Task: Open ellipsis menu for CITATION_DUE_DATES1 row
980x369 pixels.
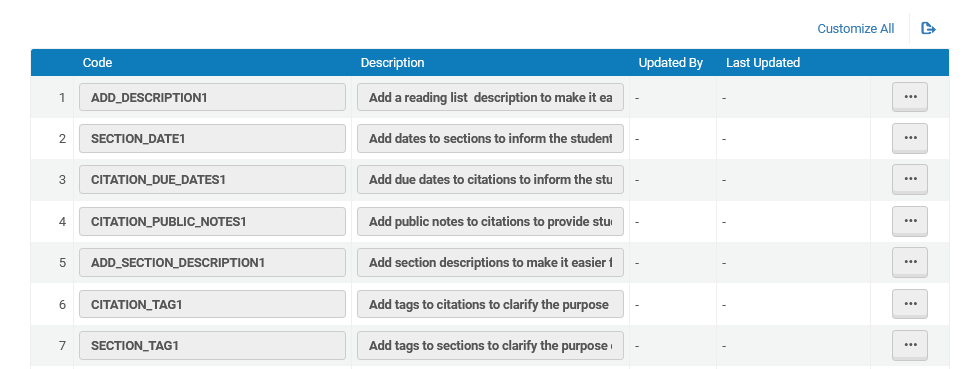Action: coord(909,179)
